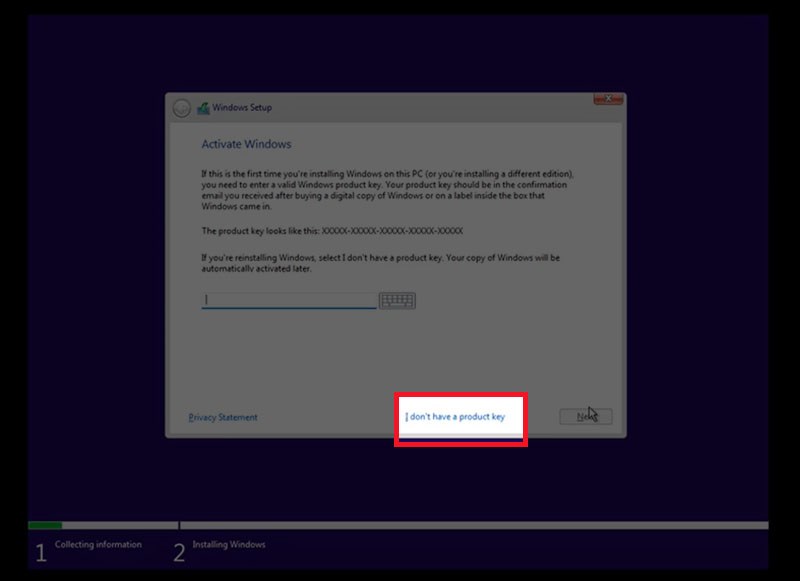Click the Next button

586,417
